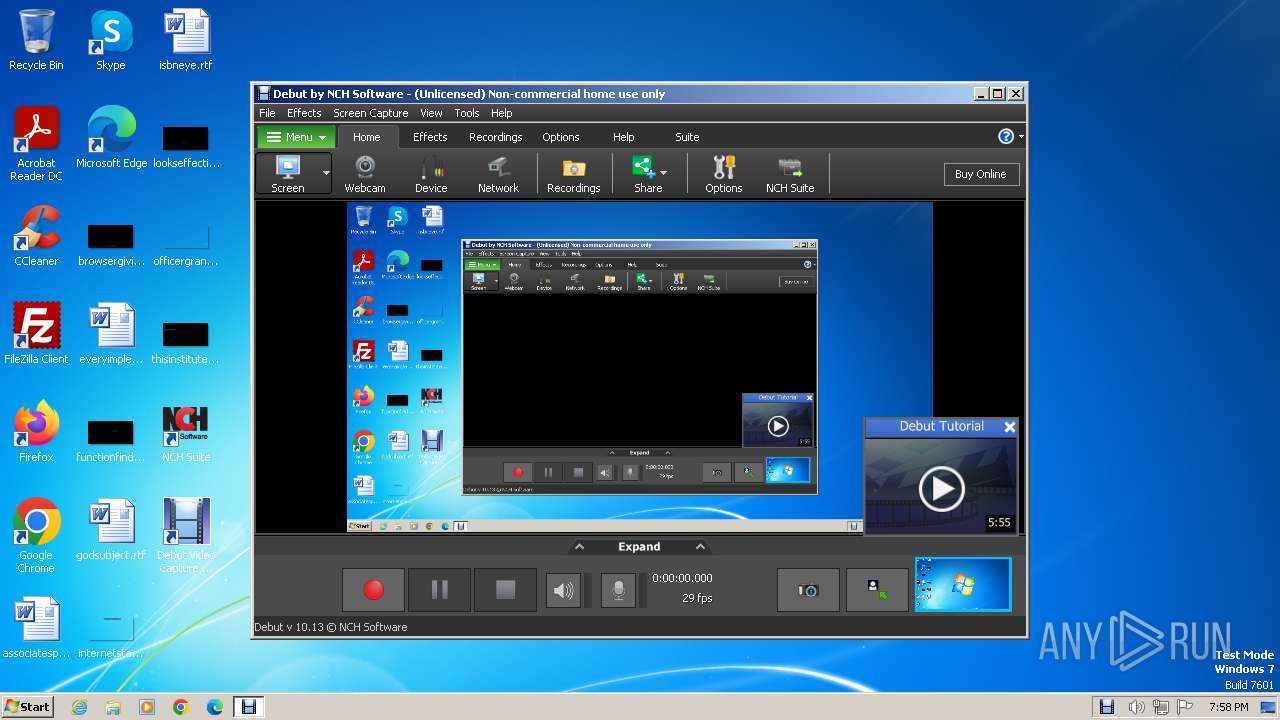Click the cursor selection capture button

pos(877,590)
